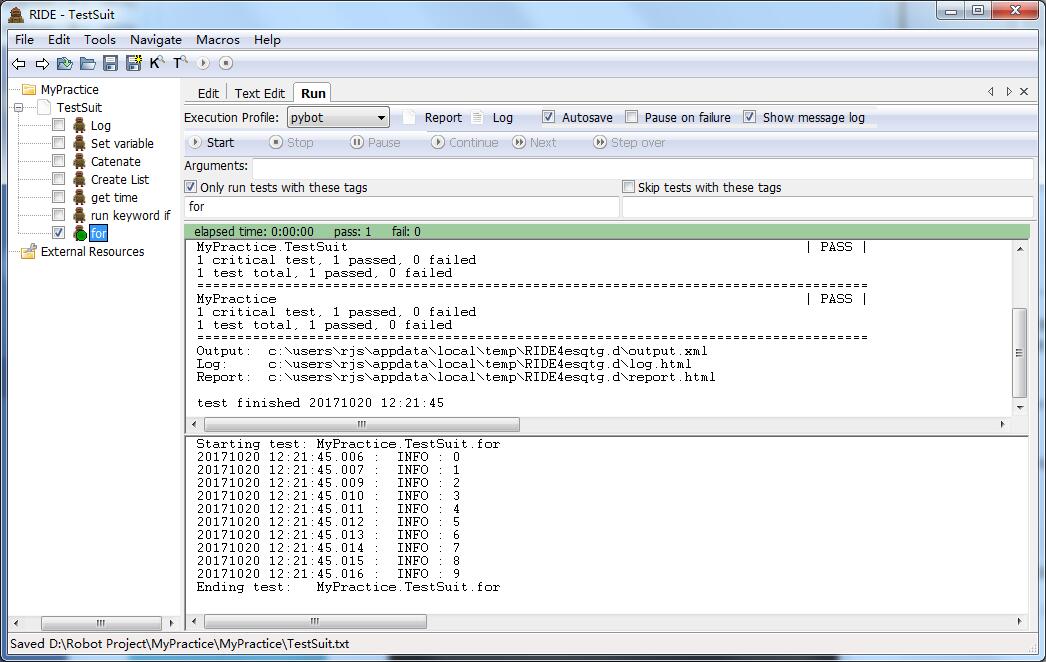
Task: Click the Open Test Suite icon
Action: [x=65, y=63]
